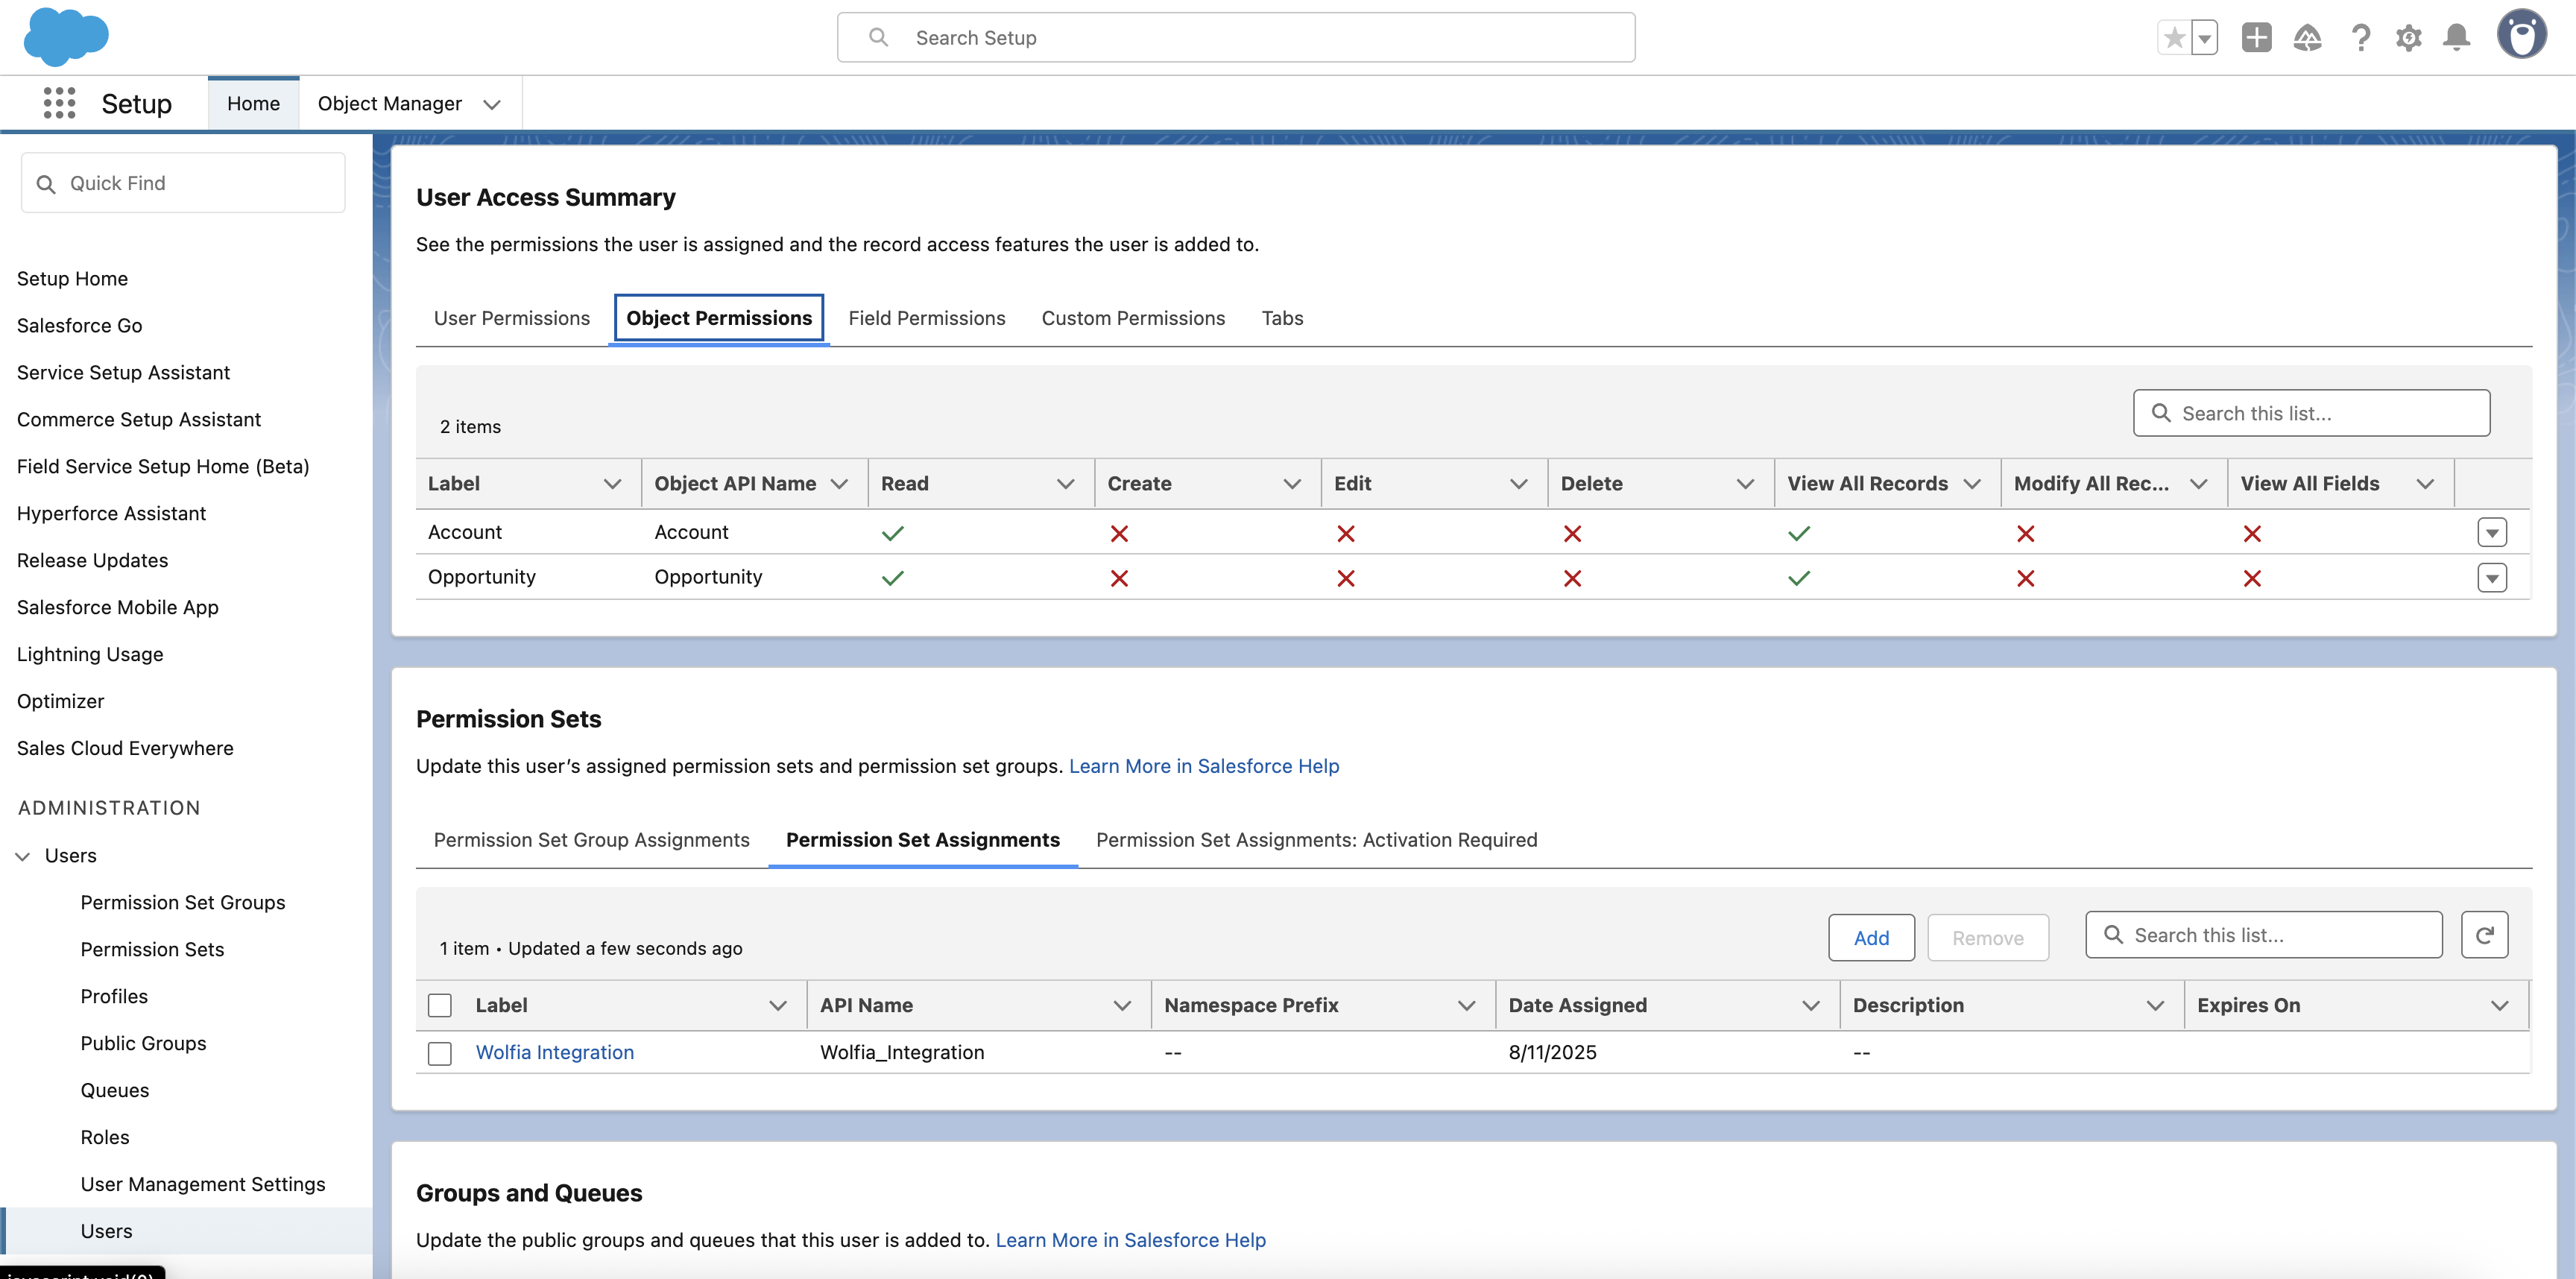
Task: Expand the Object Manager tab chevron
Action: 492,104
